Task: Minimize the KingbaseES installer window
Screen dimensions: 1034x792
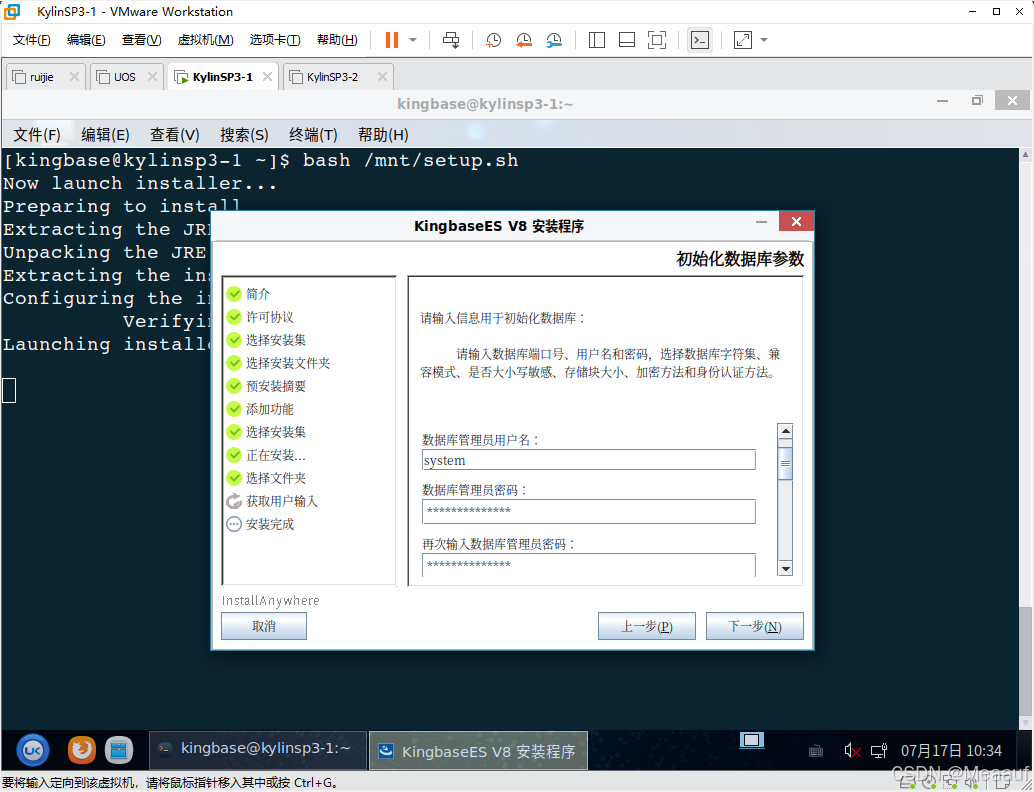Action: point(762,222)
